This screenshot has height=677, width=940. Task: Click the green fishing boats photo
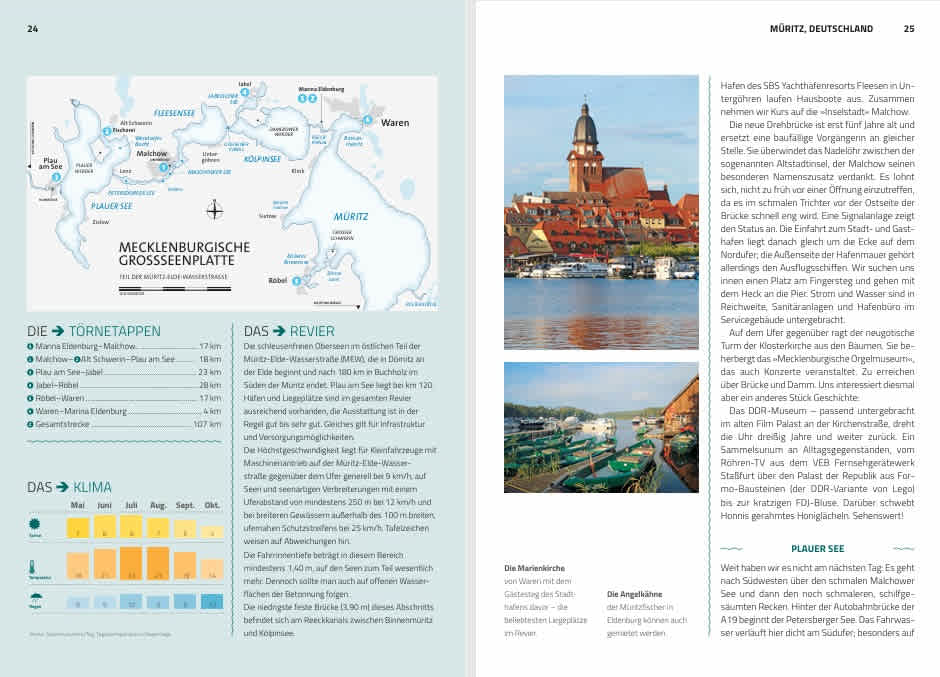click(601, 428)
